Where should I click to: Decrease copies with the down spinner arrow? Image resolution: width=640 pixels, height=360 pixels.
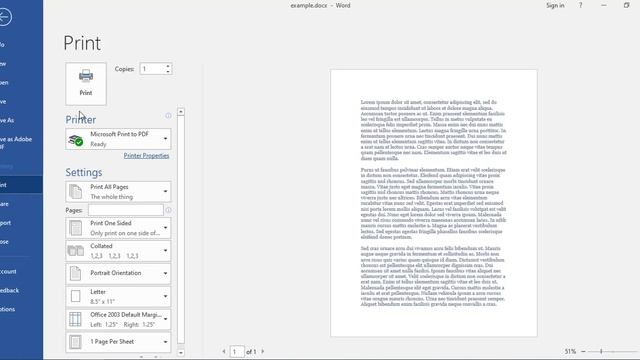[x=168, y=72]
